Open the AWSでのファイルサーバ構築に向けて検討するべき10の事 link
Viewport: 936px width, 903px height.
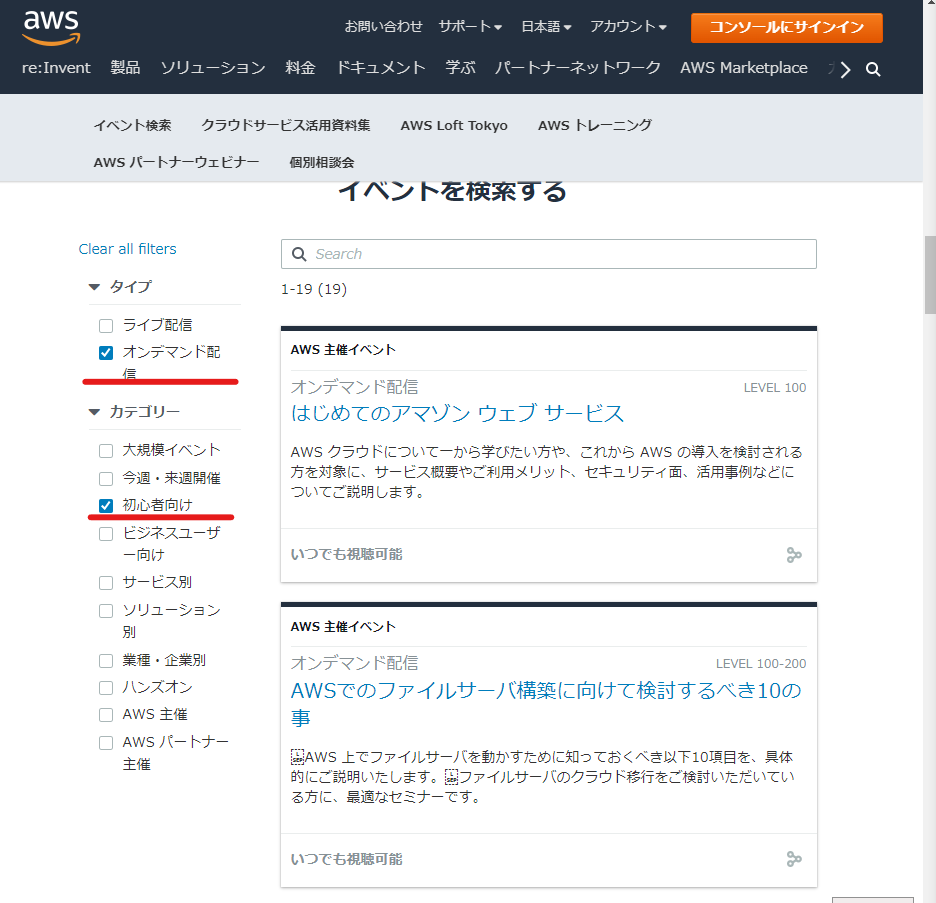pos(546,704)
